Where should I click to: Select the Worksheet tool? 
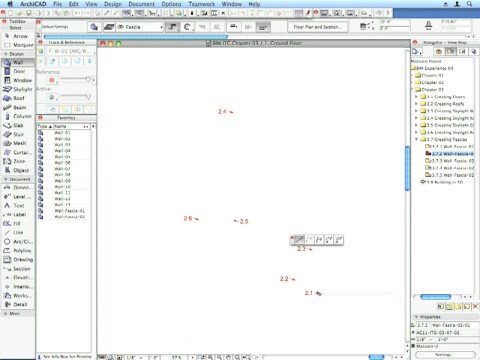pos(17,295)
